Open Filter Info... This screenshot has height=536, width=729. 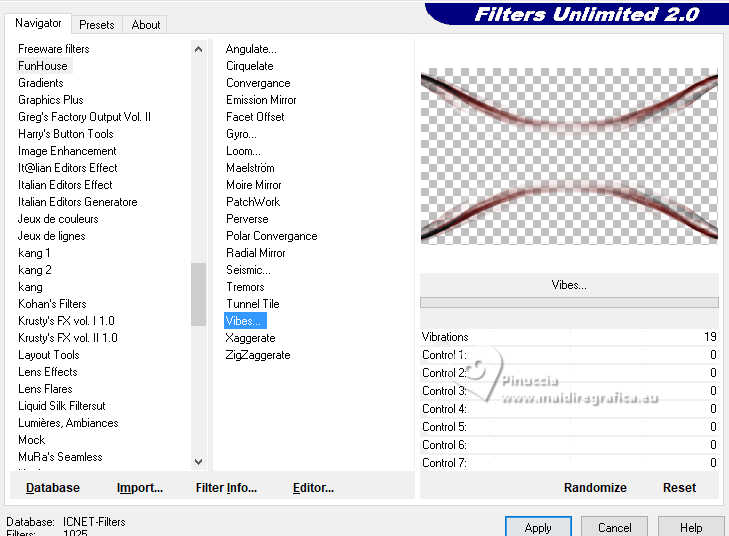point(226,488)
